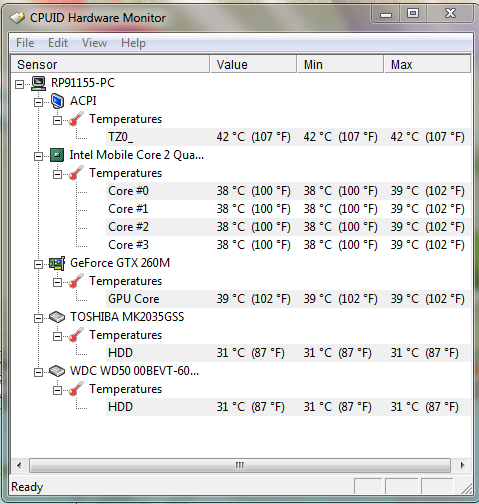Click the Ready status bar text
The height and width of the screenshot is (504, 479).
click(x=27, y=487)
